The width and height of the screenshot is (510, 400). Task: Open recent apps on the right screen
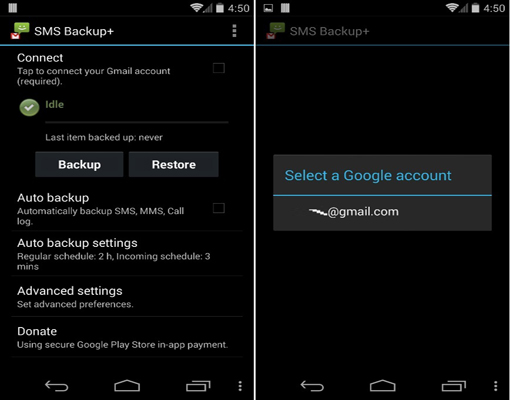(x=454, y=386)
